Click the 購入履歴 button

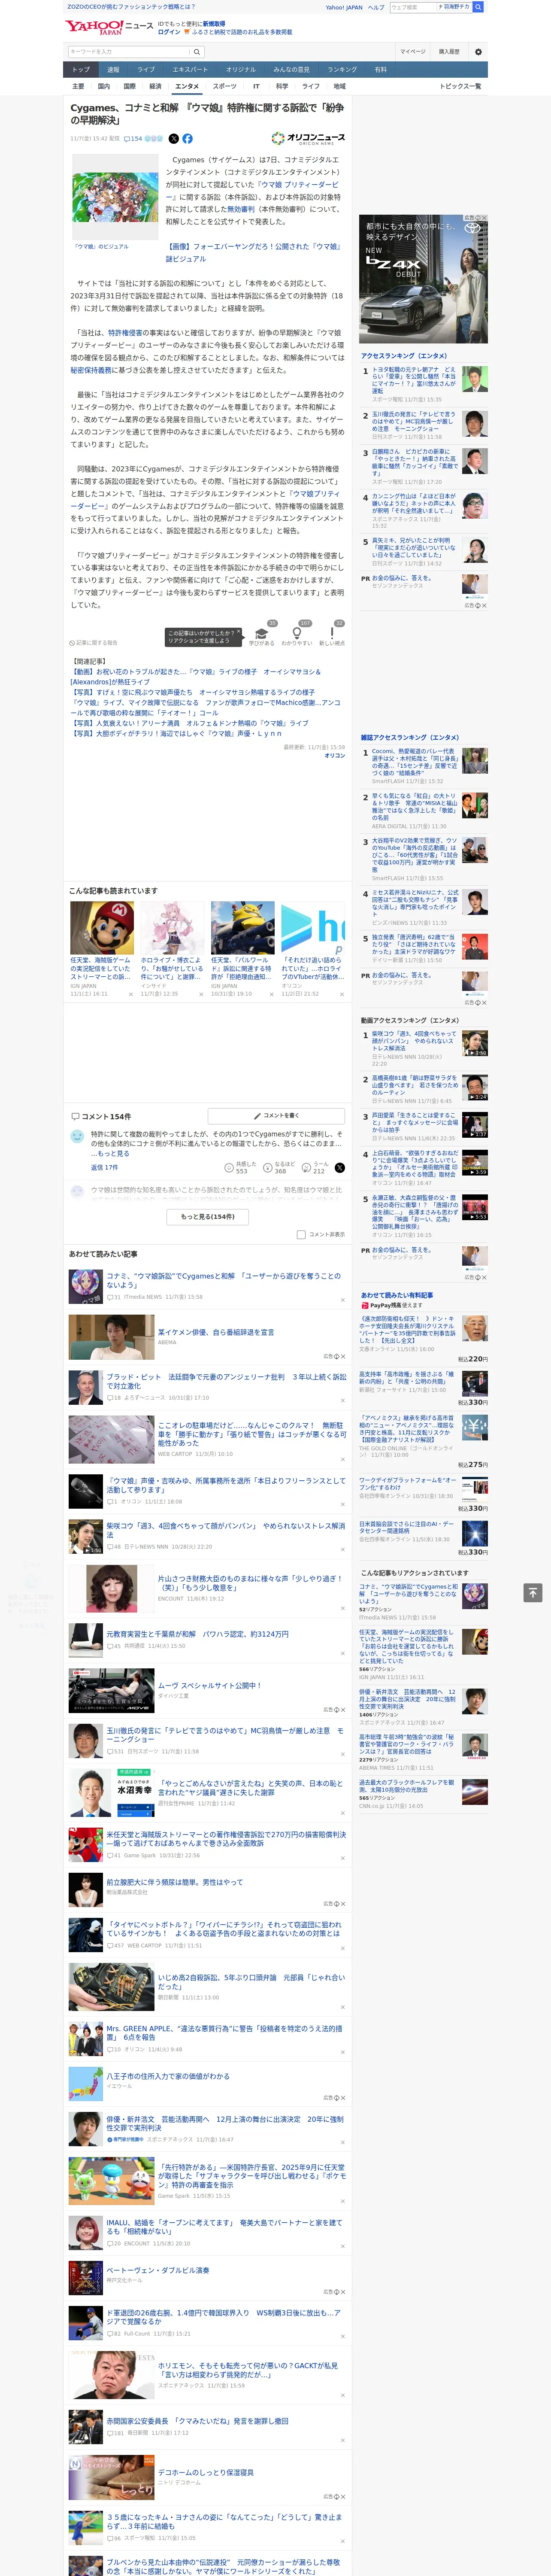click(449, 51)
